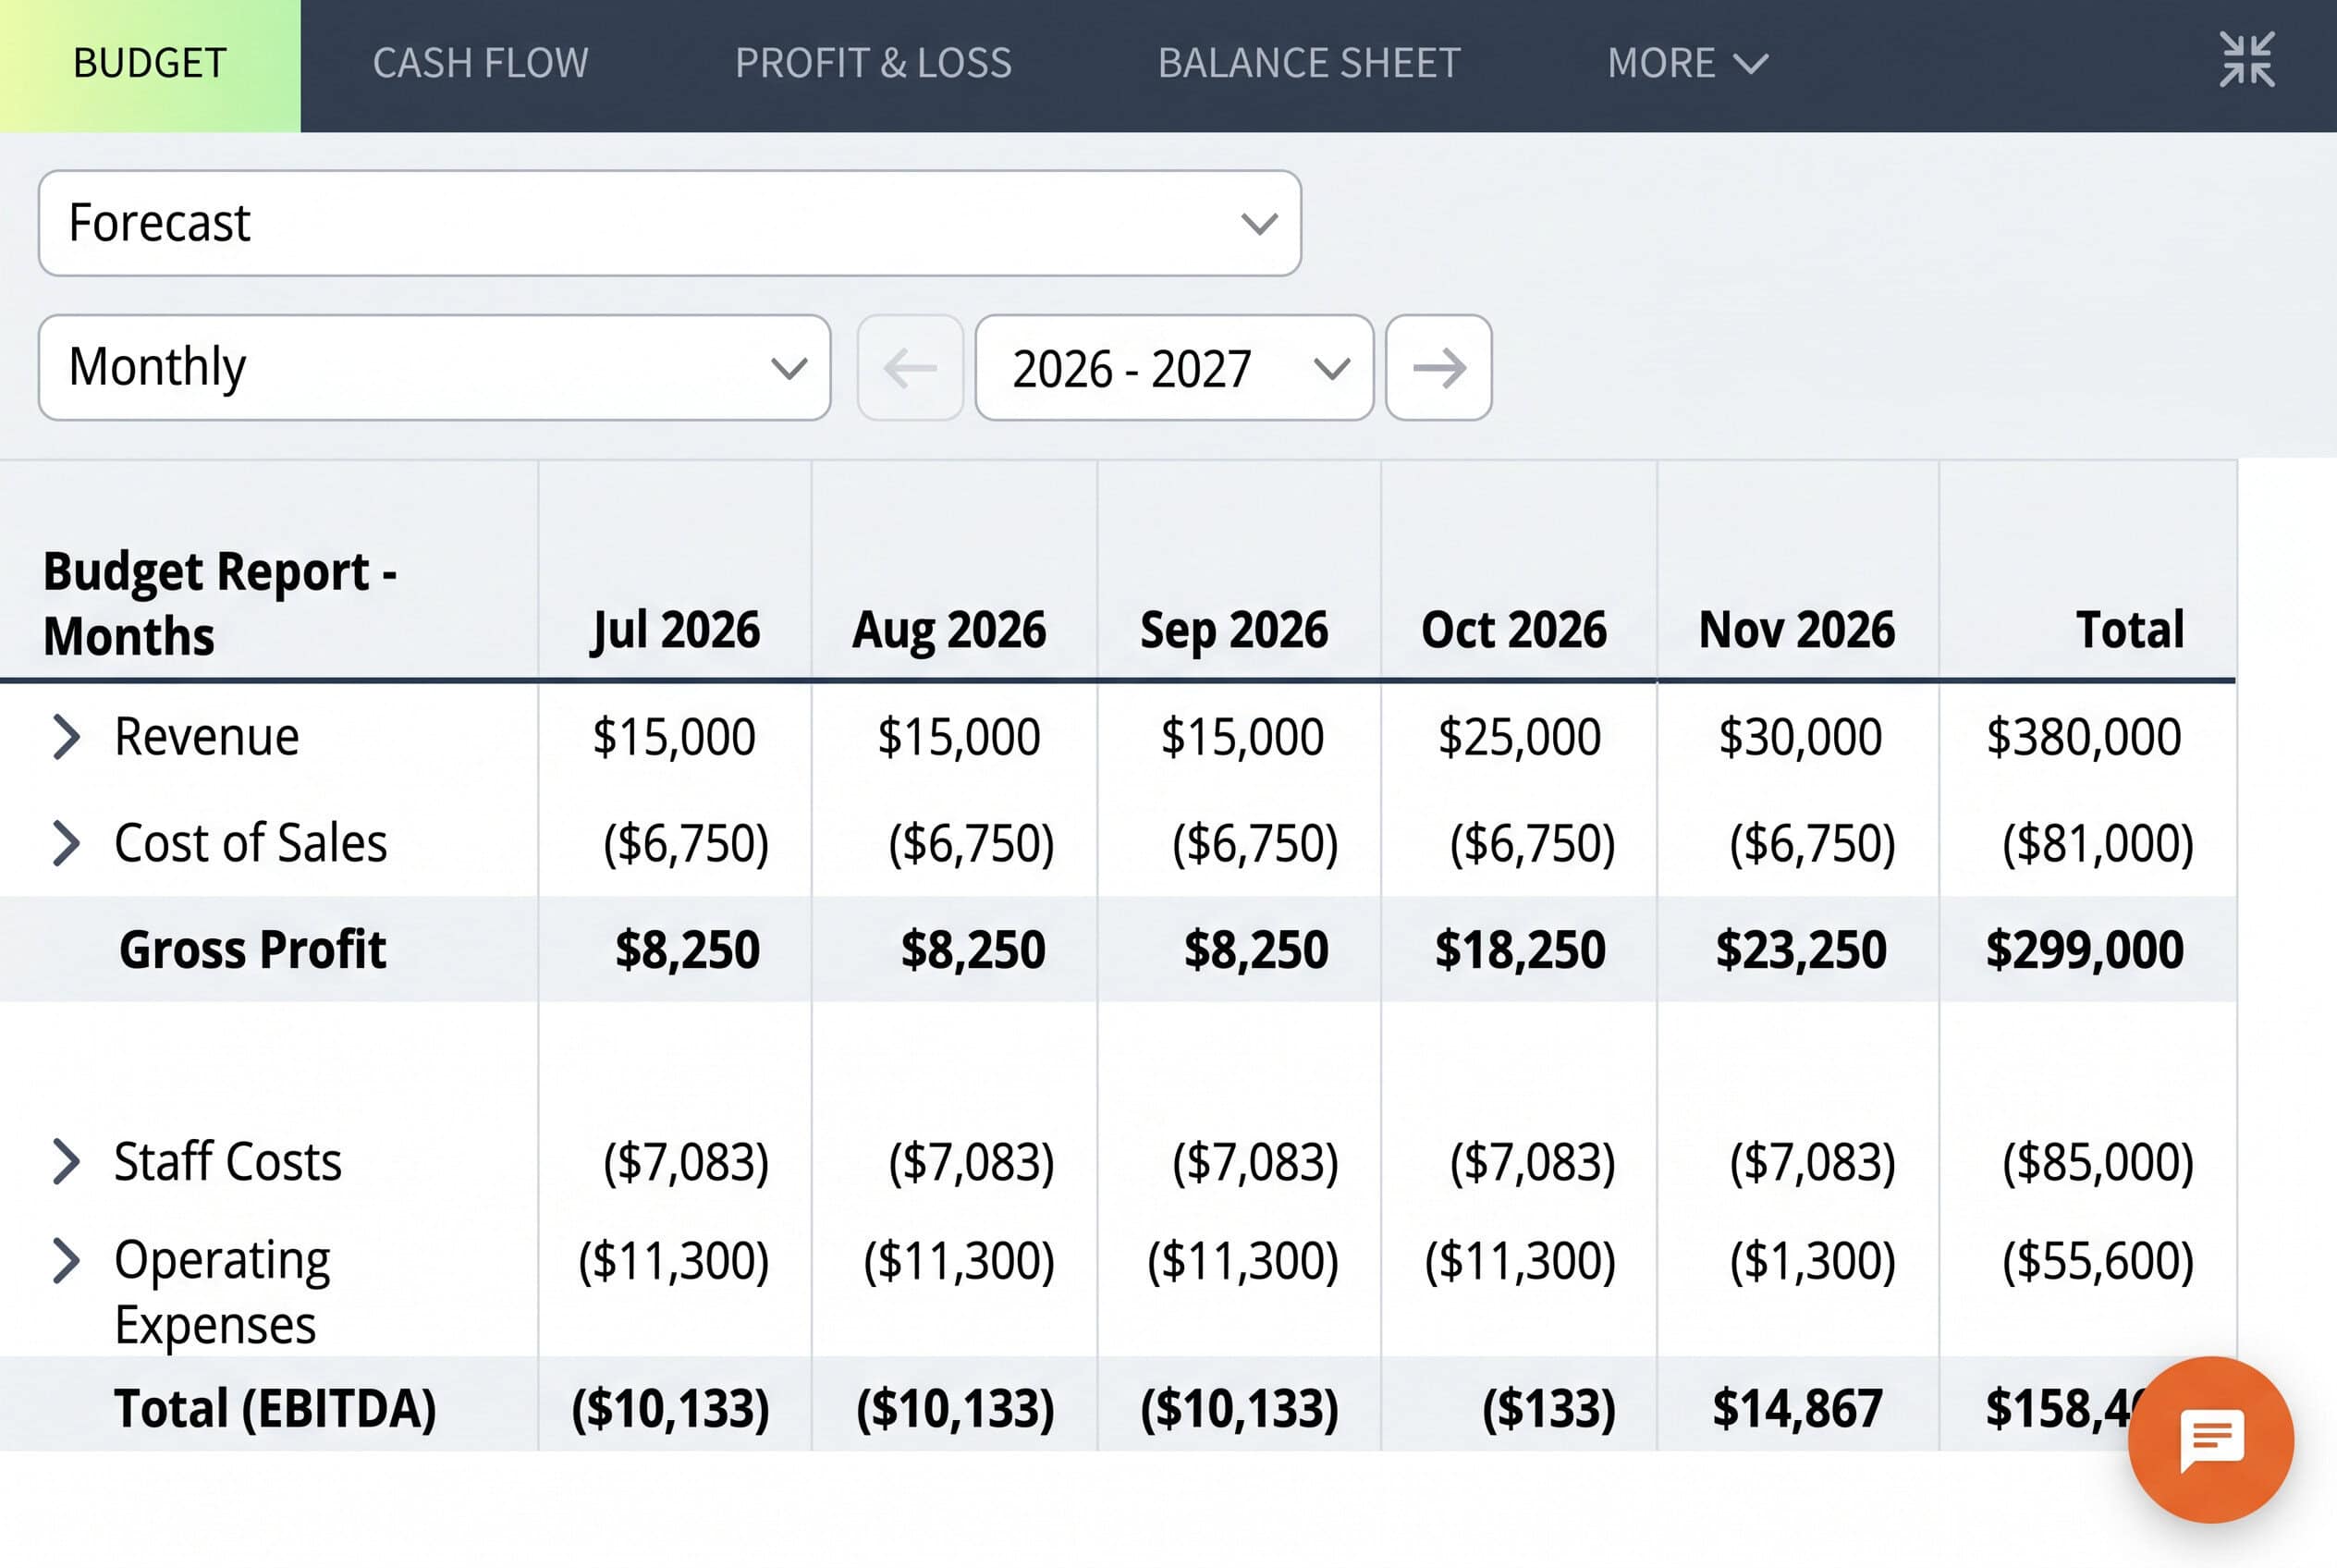Open the Forecast dropdown
This screenshot has height=1568, width=2337.
point(670,223)
